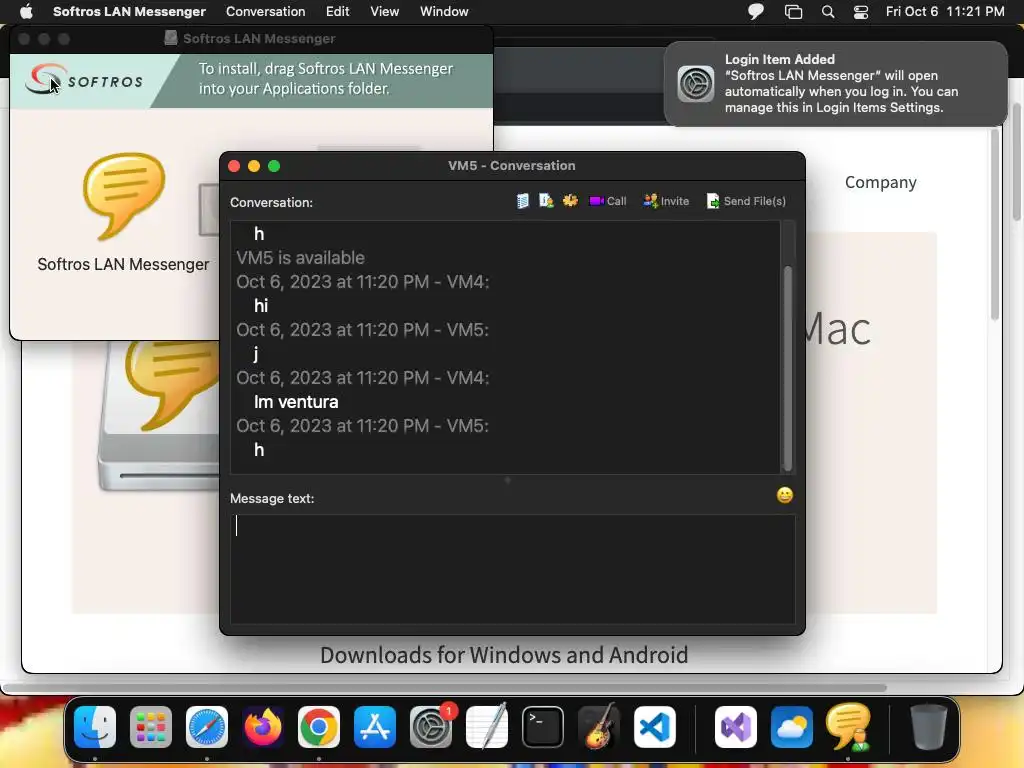Click the Softros LAN Messenger app icon in installer
Viewport: 1024px width, 768px height.
coord(123,196)
